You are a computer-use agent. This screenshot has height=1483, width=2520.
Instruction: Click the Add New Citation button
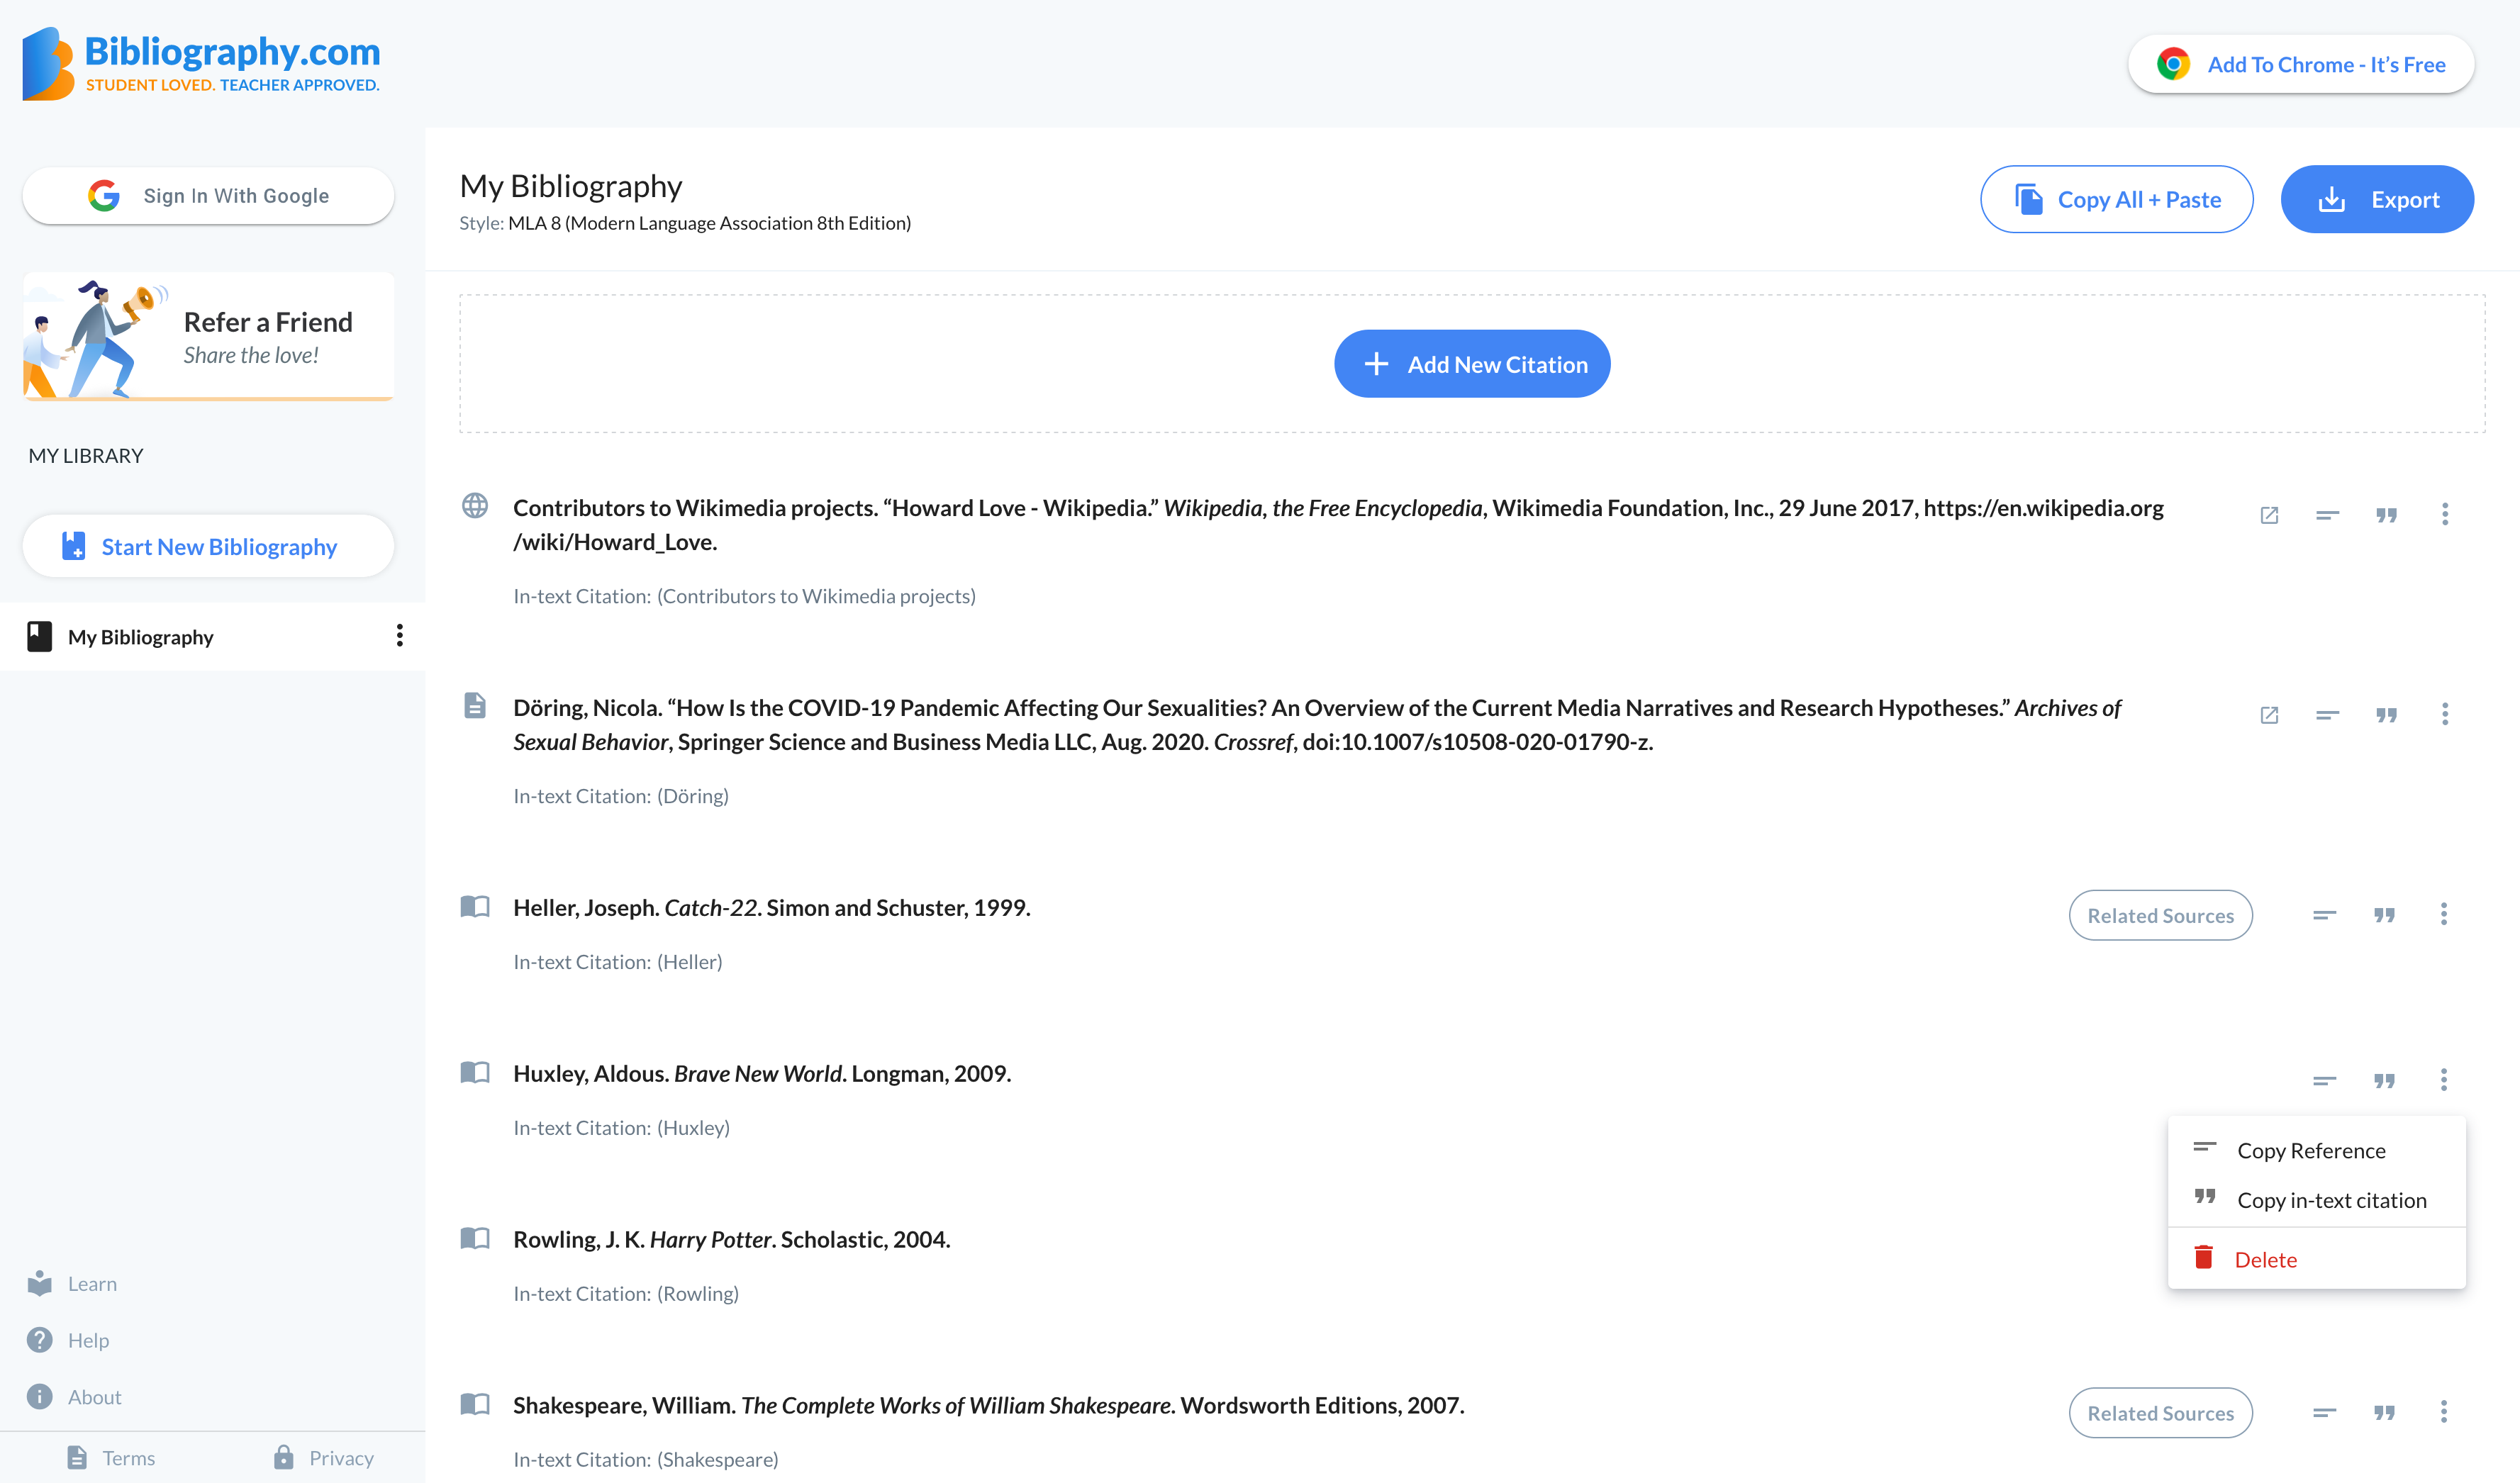[x=1471, y=363]
